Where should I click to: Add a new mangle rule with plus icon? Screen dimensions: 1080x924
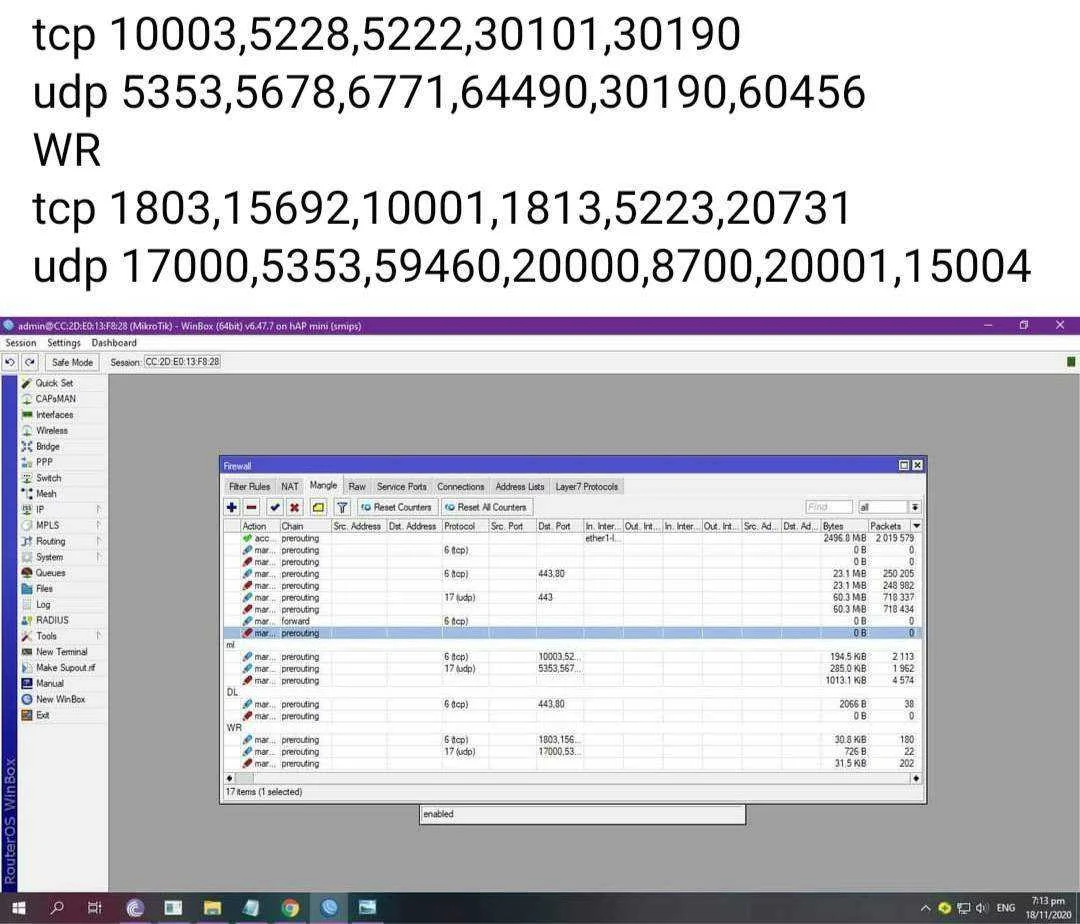[231, 507]
